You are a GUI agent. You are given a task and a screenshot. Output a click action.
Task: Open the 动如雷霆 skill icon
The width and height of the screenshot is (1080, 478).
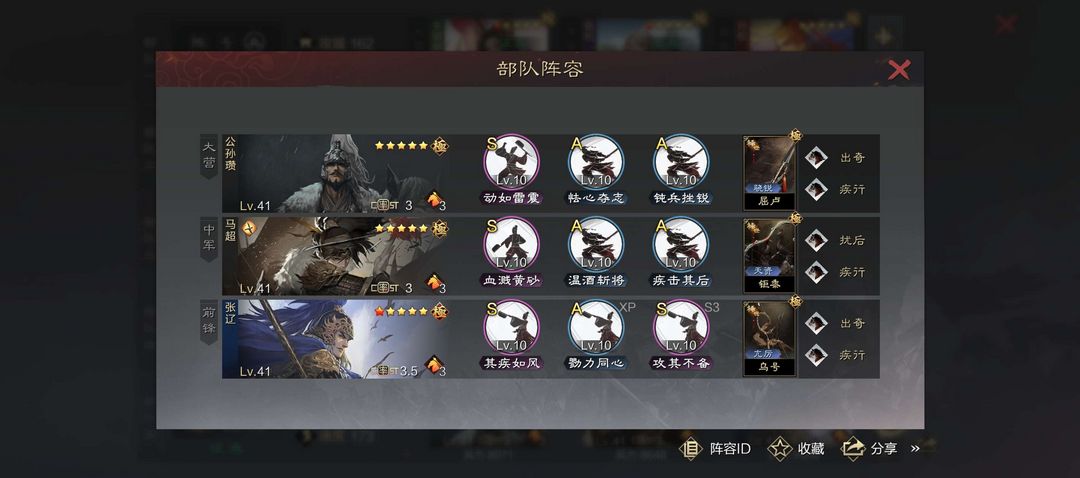tap(512, 163)
